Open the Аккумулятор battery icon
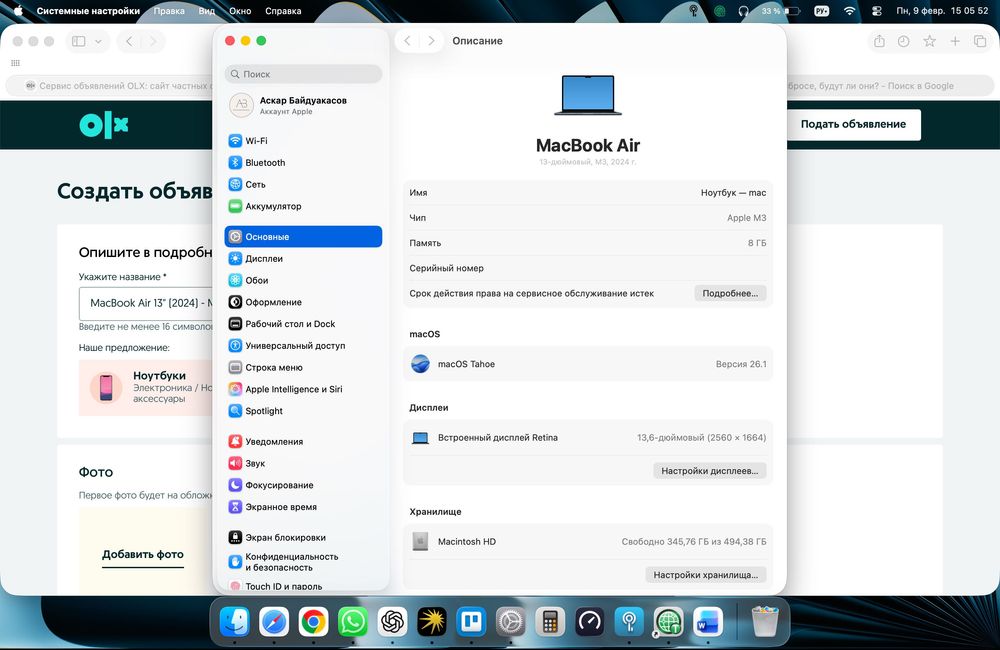Viewport: 1000px width, 650px height. [235, 206]
